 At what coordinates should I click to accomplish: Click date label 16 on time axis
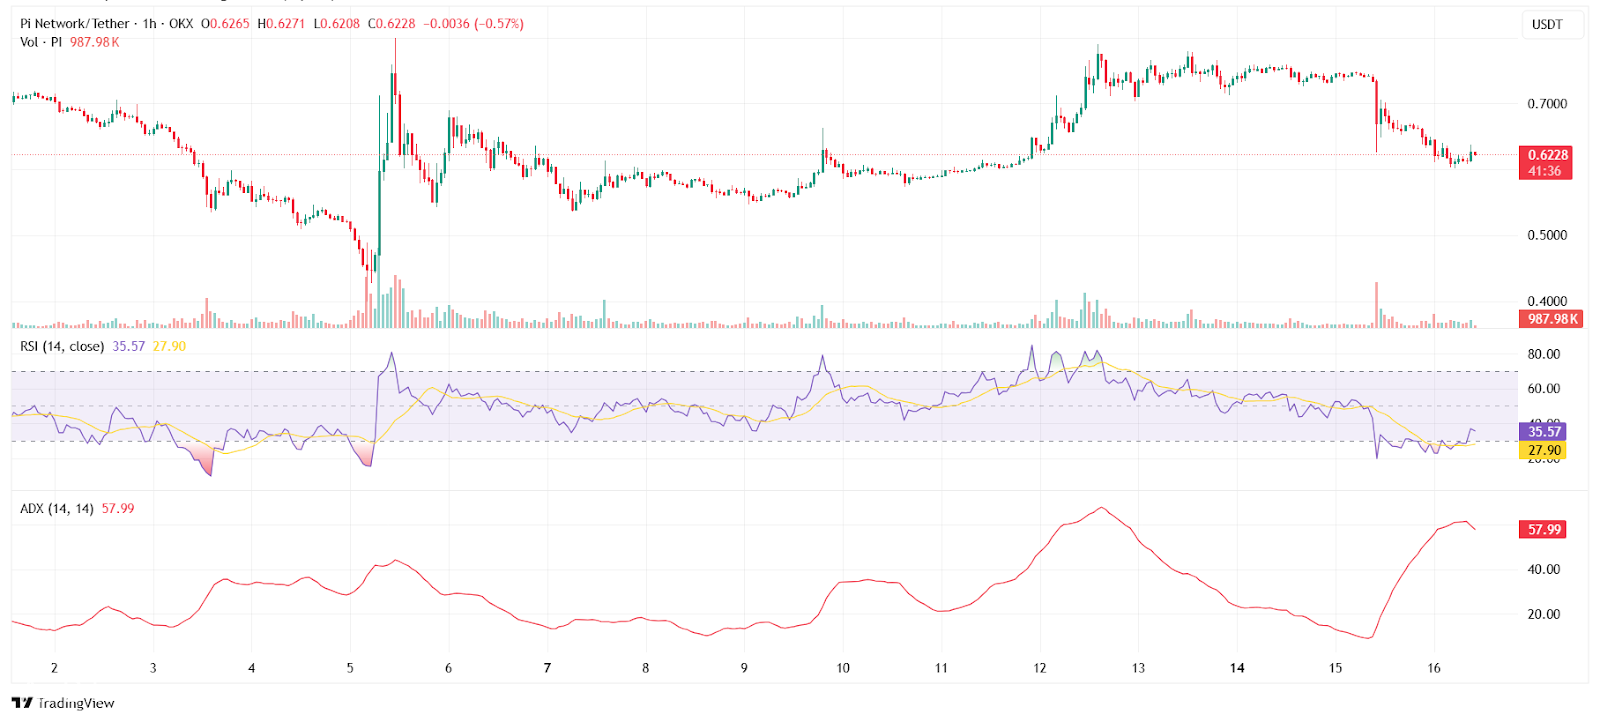(1434, 668)
